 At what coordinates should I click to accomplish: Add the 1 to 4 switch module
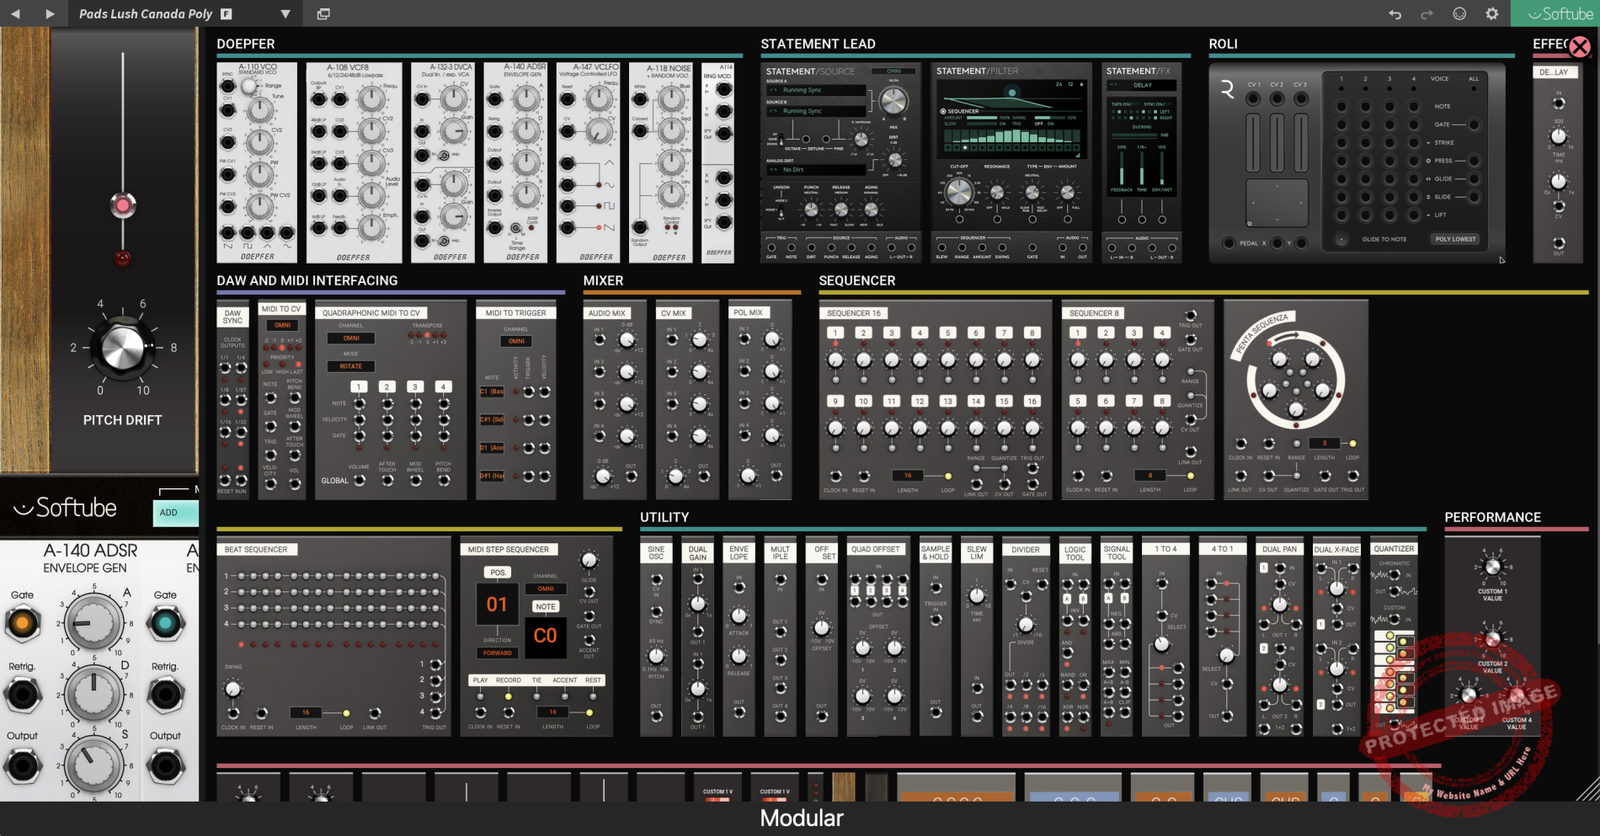(x=1165, y=637)
